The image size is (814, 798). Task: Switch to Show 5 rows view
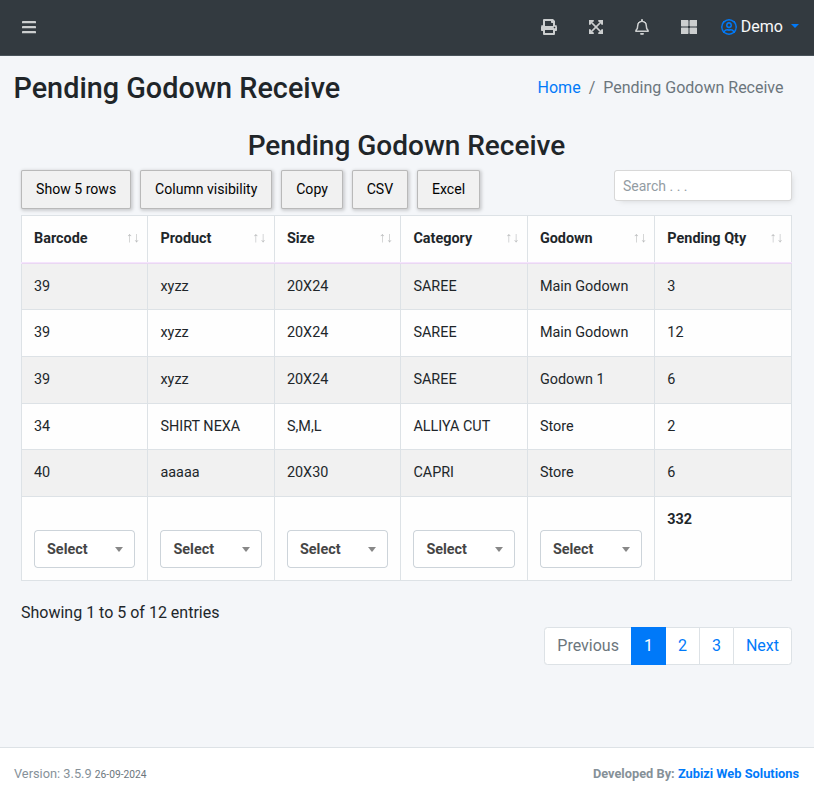click(x=75, y=189)
